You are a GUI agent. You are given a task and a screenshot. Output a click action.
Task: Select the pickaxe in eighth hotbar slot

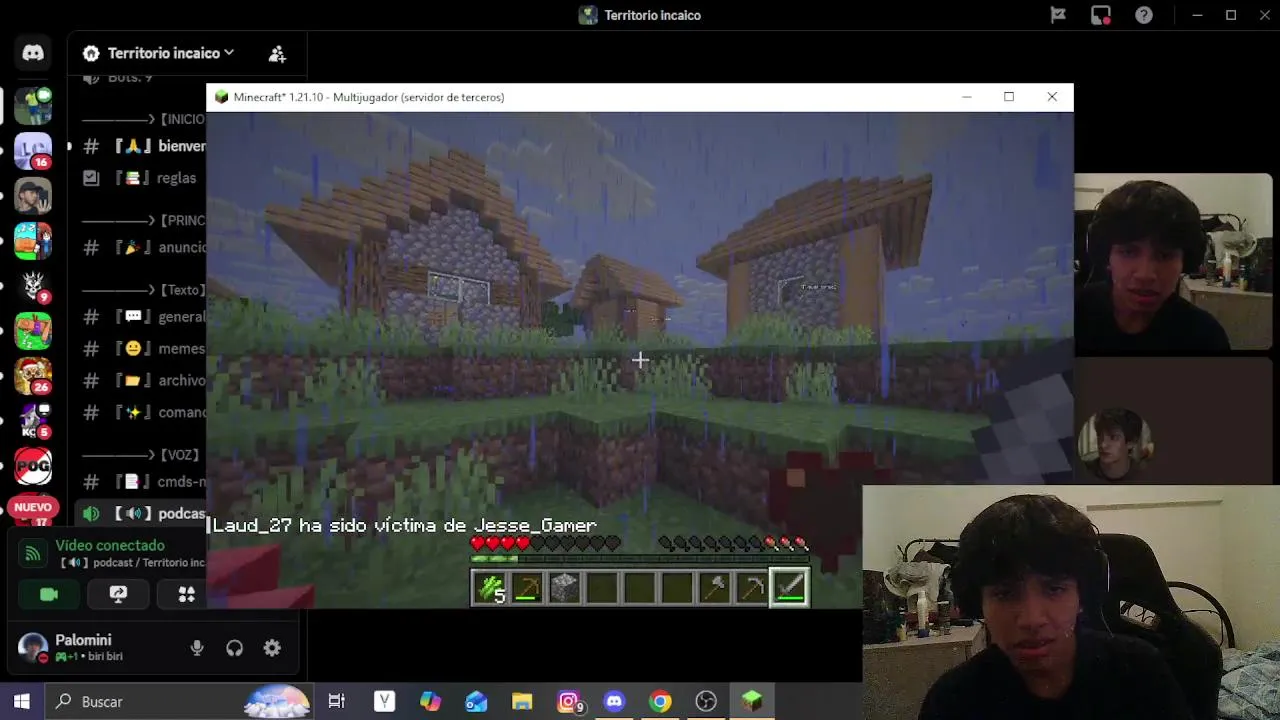[x=751, y=588]
